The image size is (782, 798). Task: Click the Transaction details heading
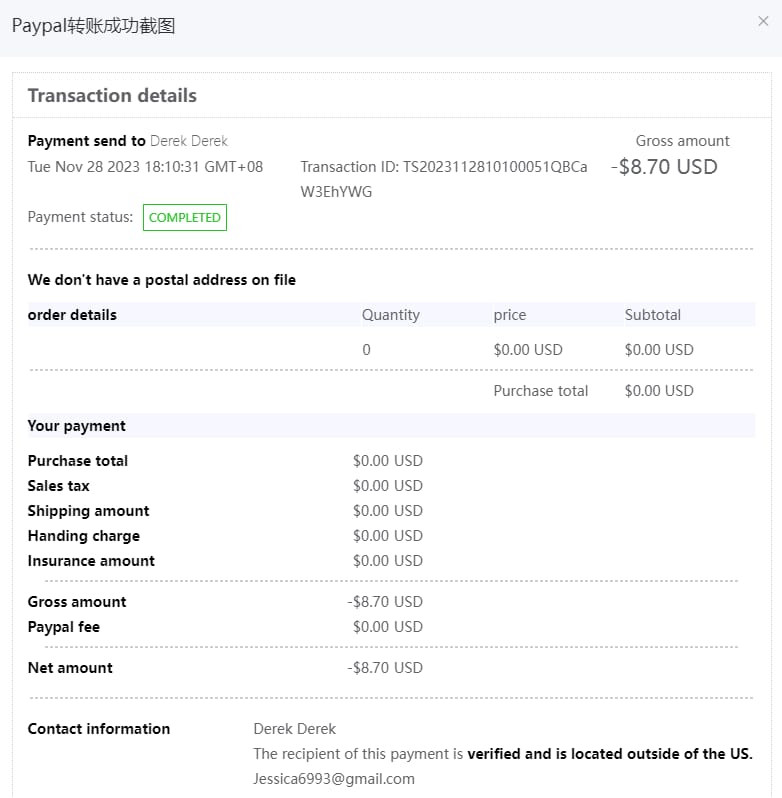[112, 96]
